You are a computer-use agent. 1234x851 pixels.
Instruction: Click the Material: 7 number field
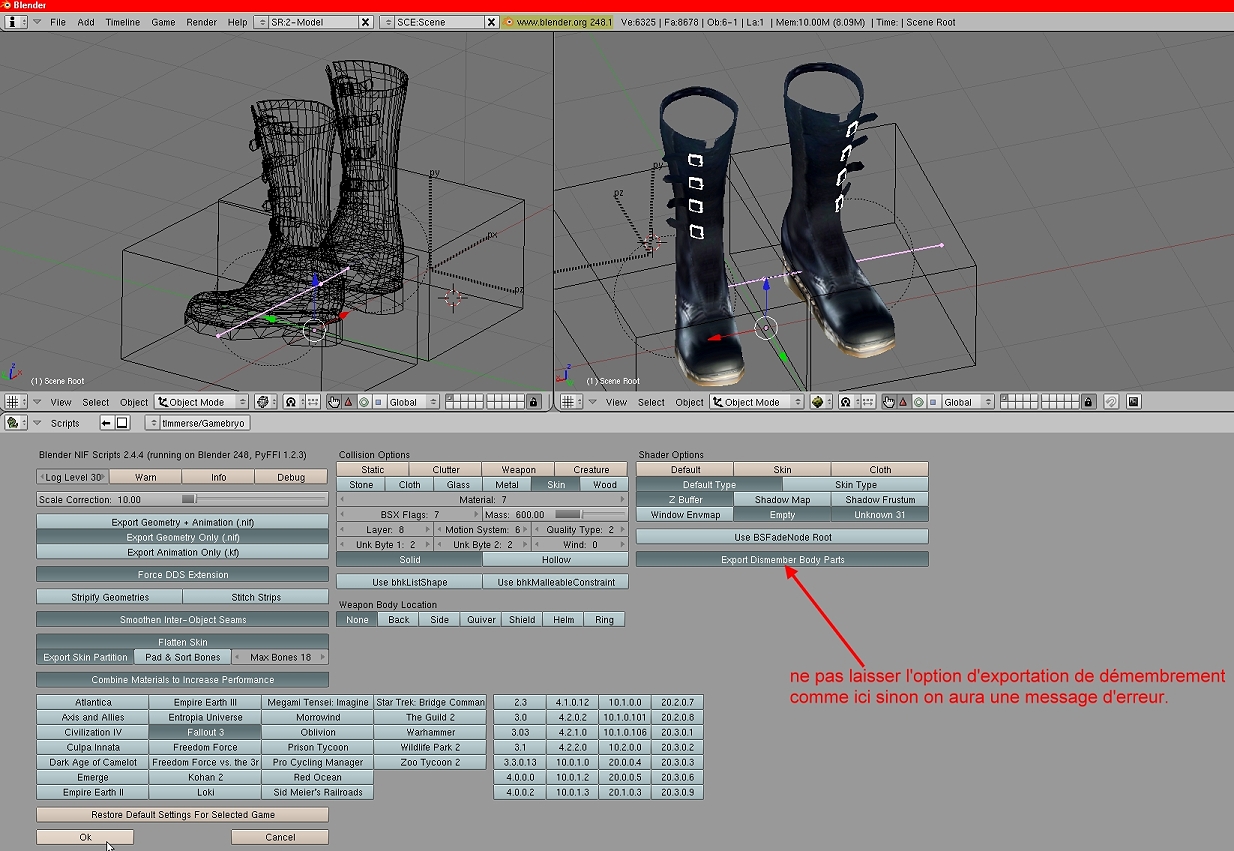(482, 499)
